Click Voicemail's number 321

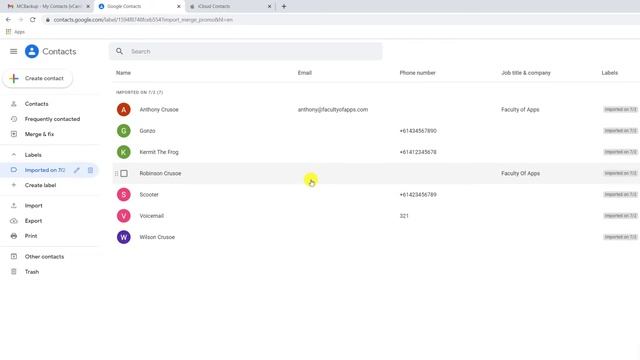404,216
